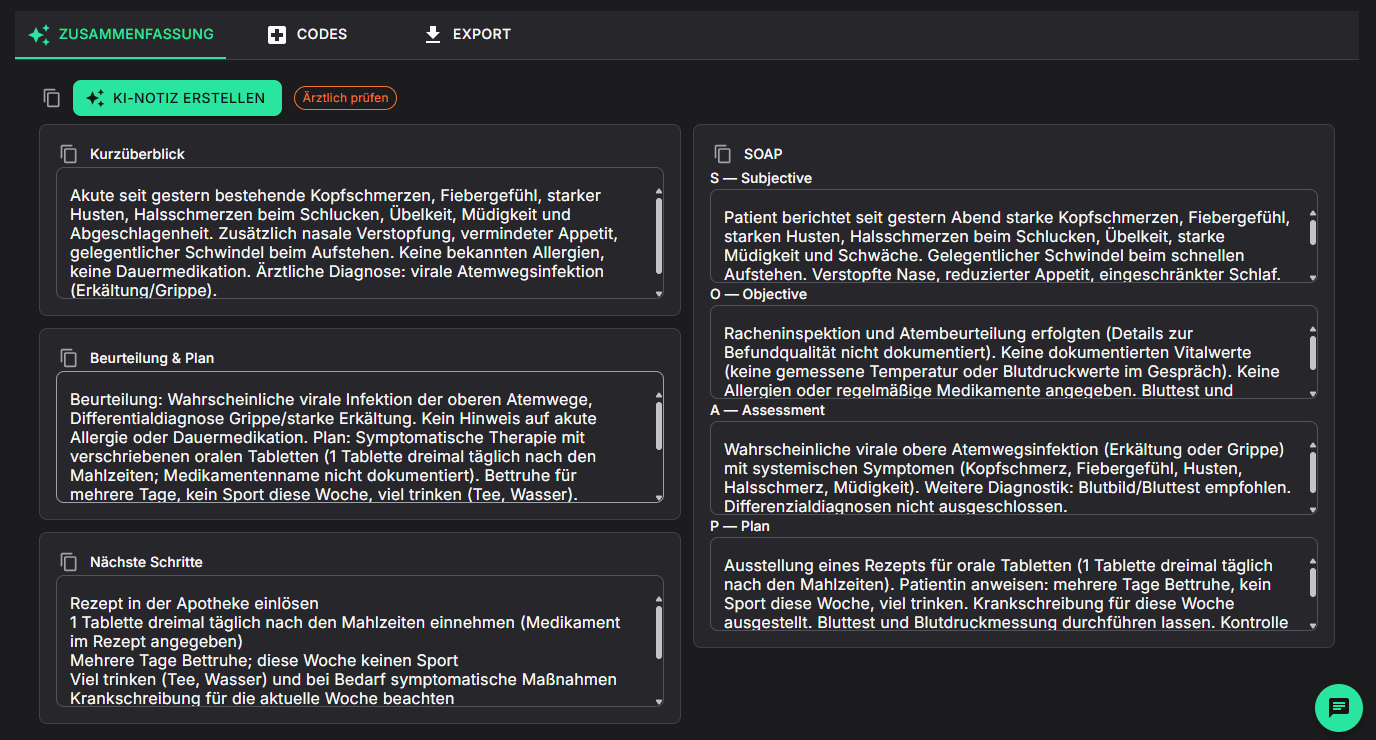Copy the Nächste Schritte section
1376x740 pixels.
69,562
